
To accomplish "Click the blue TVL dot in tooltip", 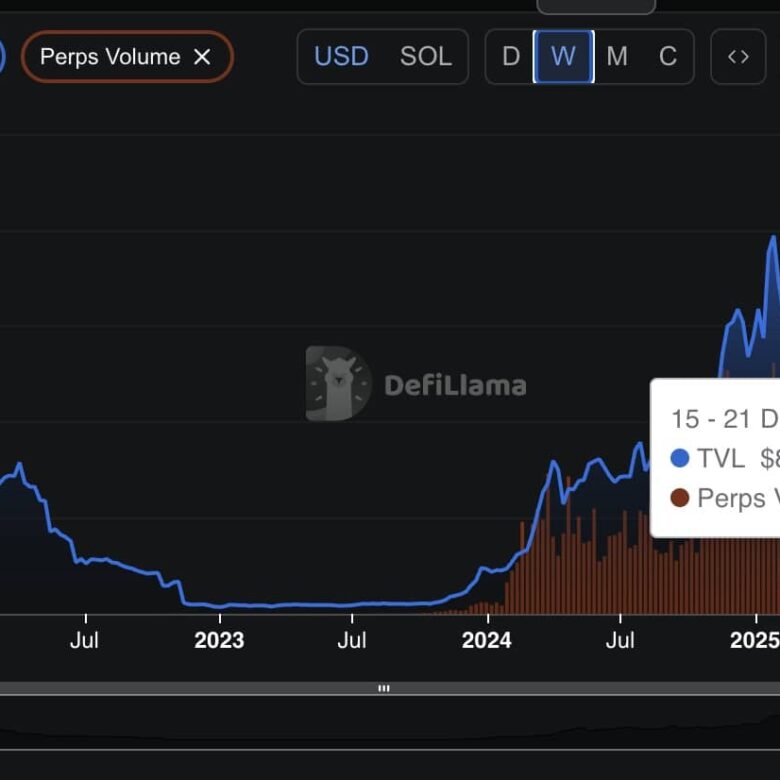I will point(680,458).
